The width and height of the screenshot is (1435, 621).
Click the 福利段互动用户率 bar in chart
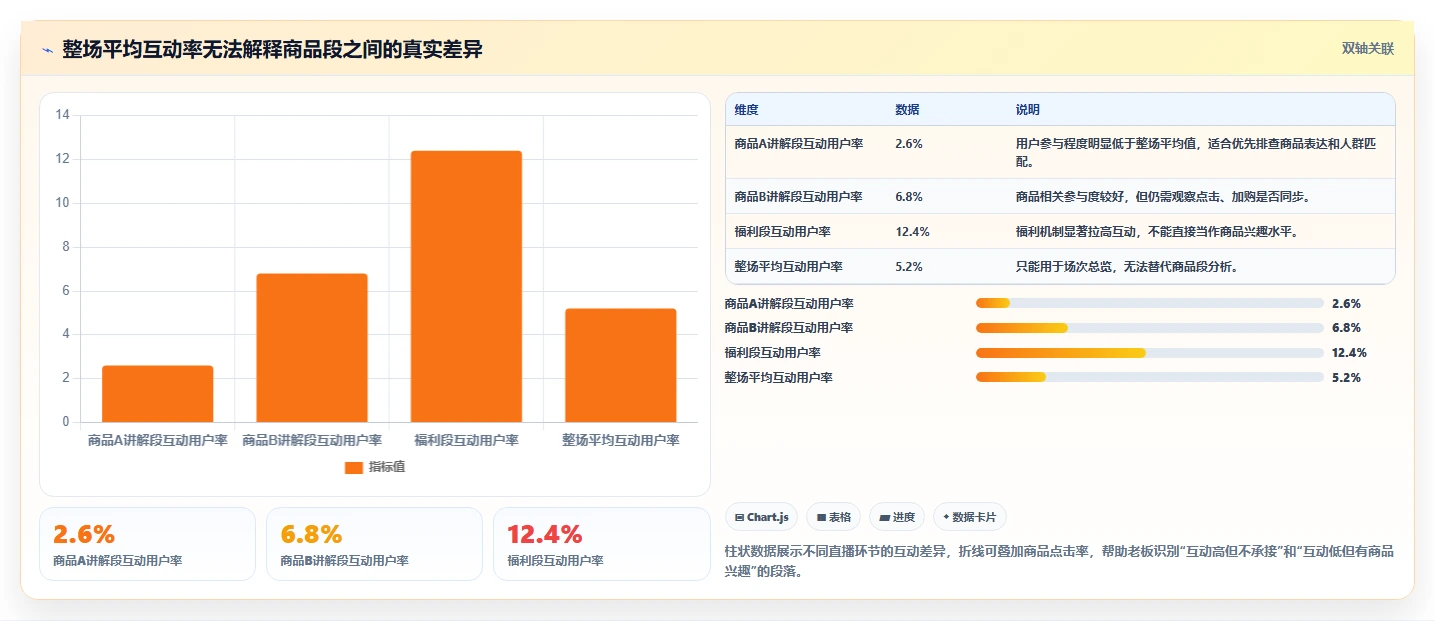[x=466, y=286]
